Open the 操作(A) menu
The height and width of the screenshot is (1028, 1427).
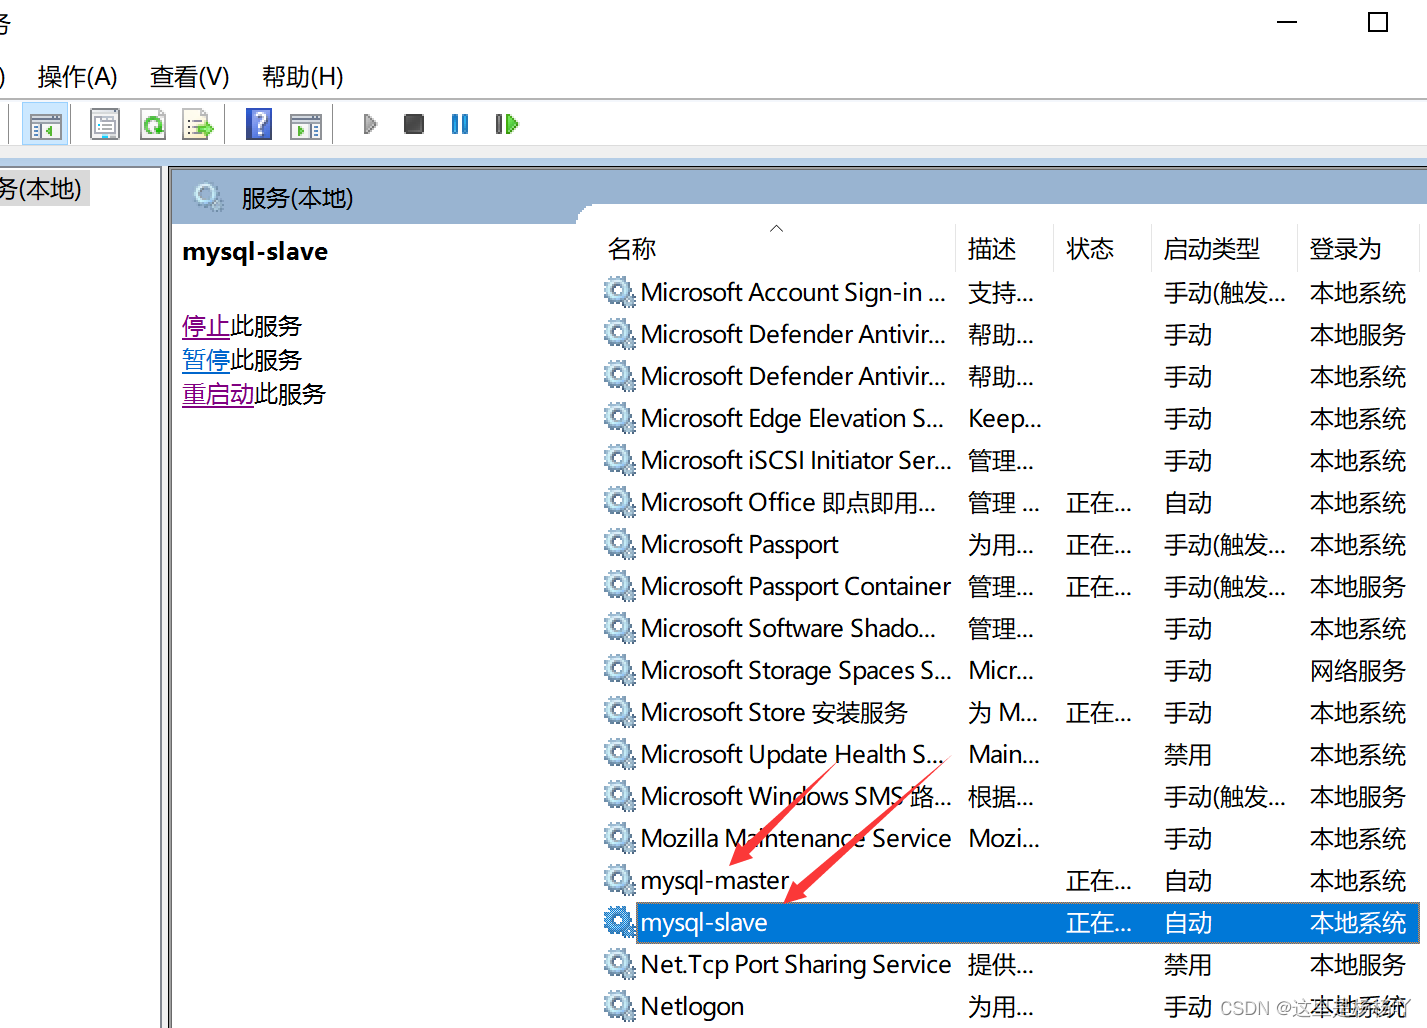[x=77, y=76]
